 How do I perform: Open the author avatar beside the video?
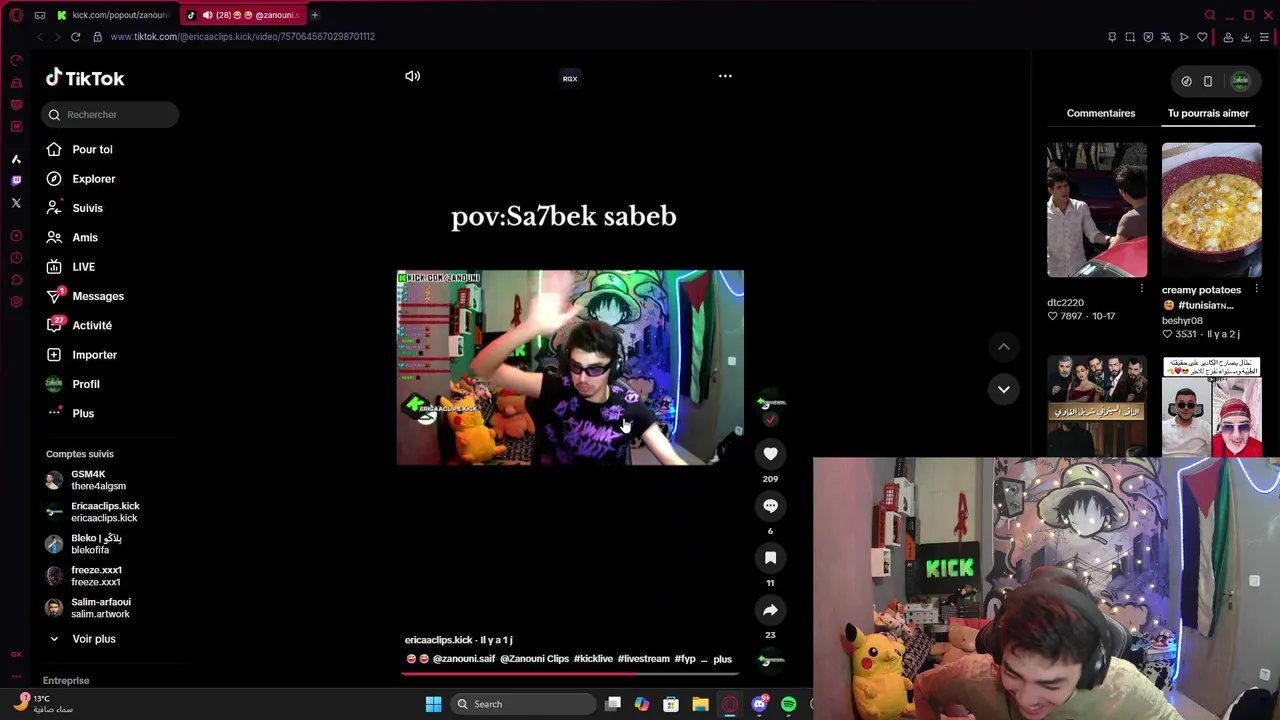coord(770,403)
